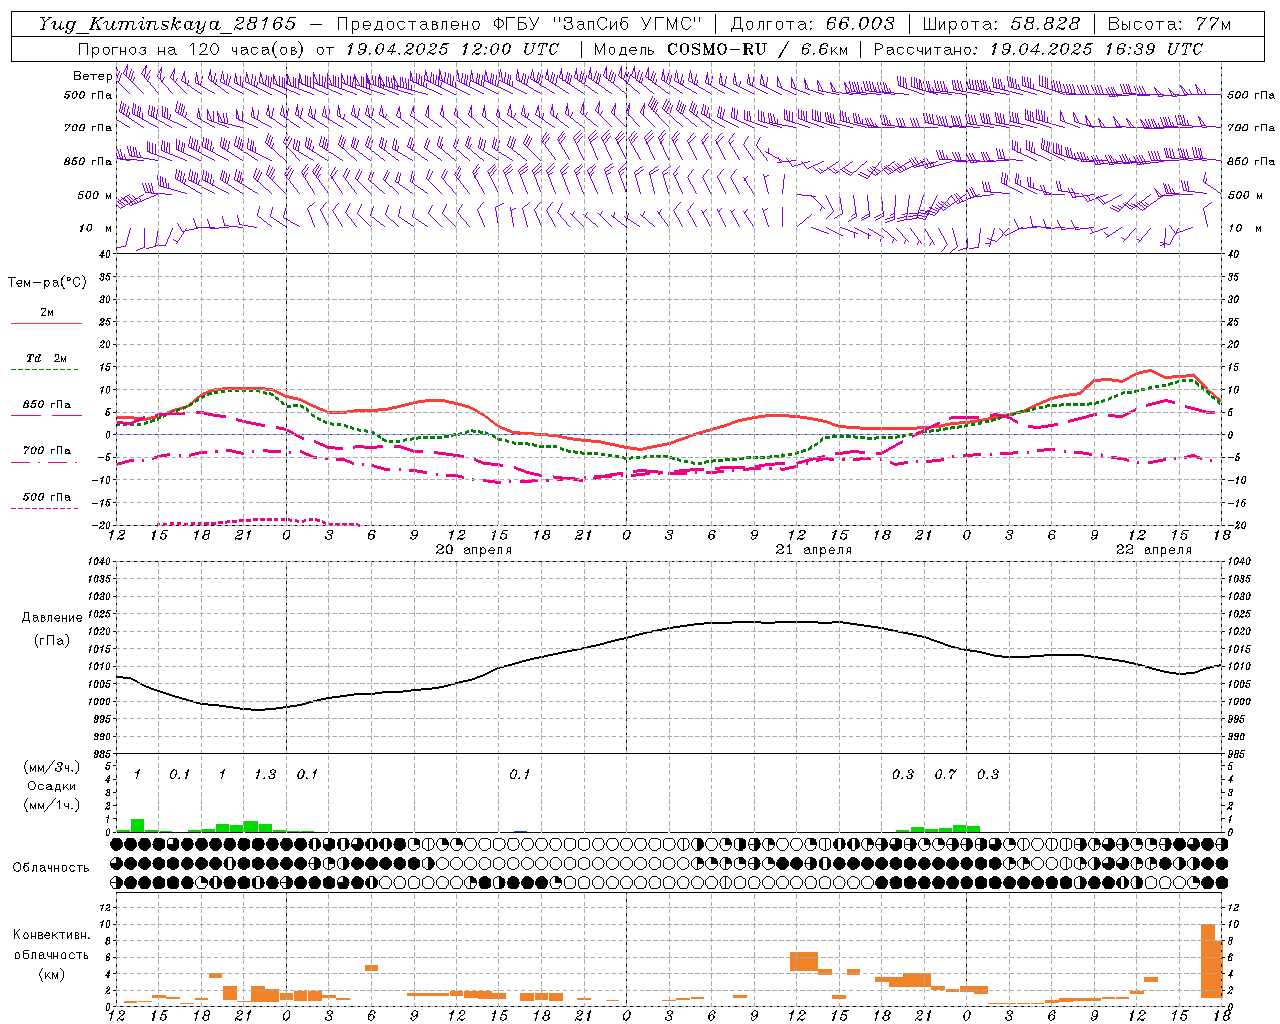
Task: Click the Долгота: 66.003 value
Action: 812,24
